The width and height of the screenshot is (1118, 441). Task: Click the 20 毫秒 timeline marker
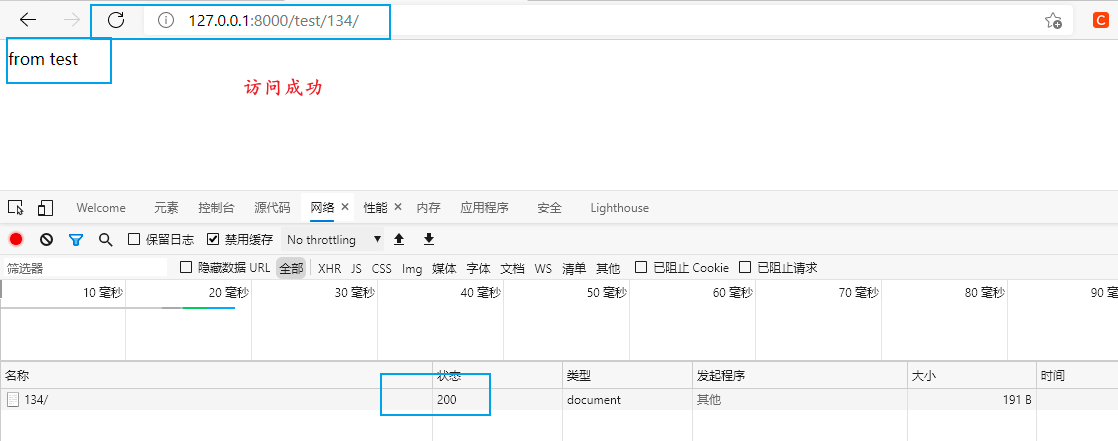click(229, 292)
